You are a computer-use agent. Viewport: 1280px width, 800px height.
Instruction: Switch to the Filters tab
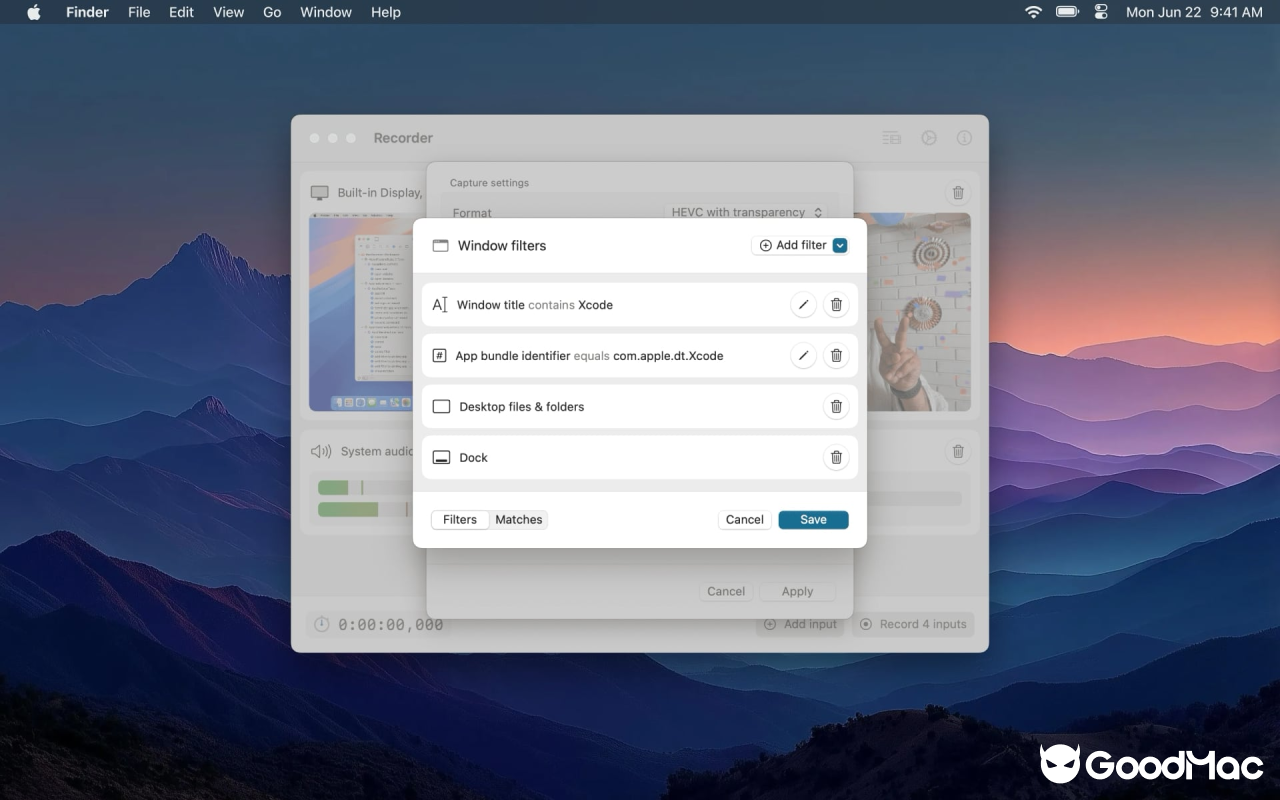click(460, 520)
